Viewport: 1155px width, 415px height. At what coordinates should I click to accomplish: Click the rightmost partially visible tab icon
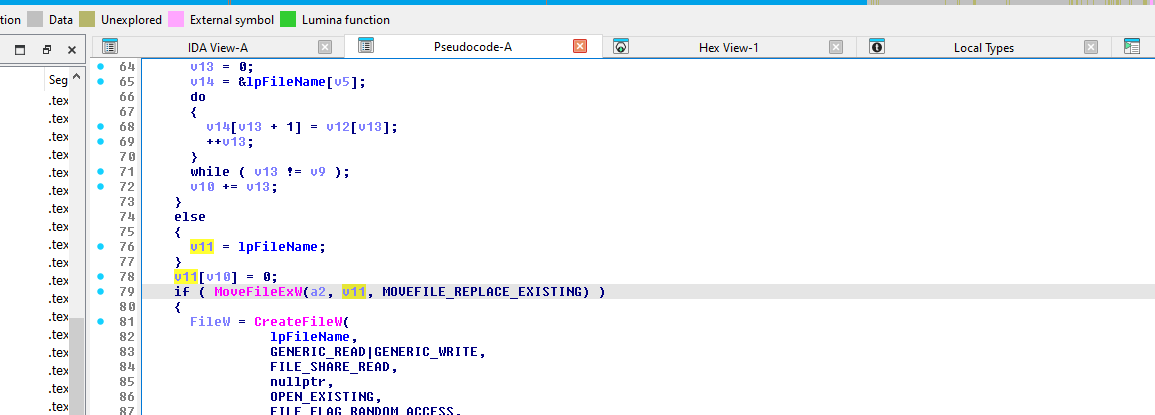1131,47
